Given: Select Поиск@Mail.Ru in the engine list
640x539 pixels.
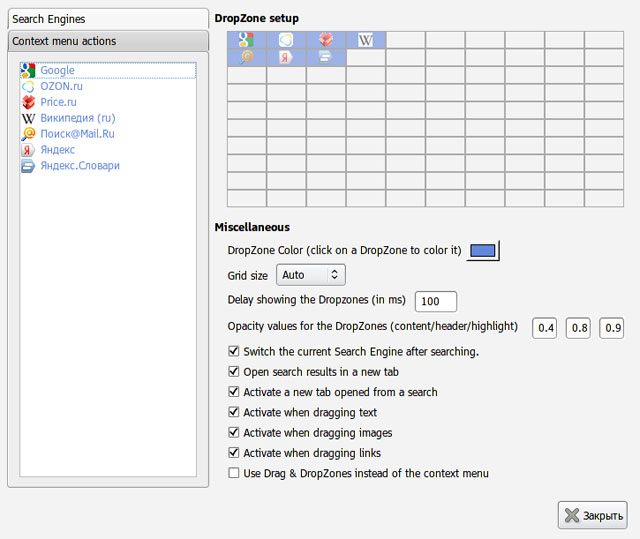Looking at the screenshot, I should click(77, 134).
